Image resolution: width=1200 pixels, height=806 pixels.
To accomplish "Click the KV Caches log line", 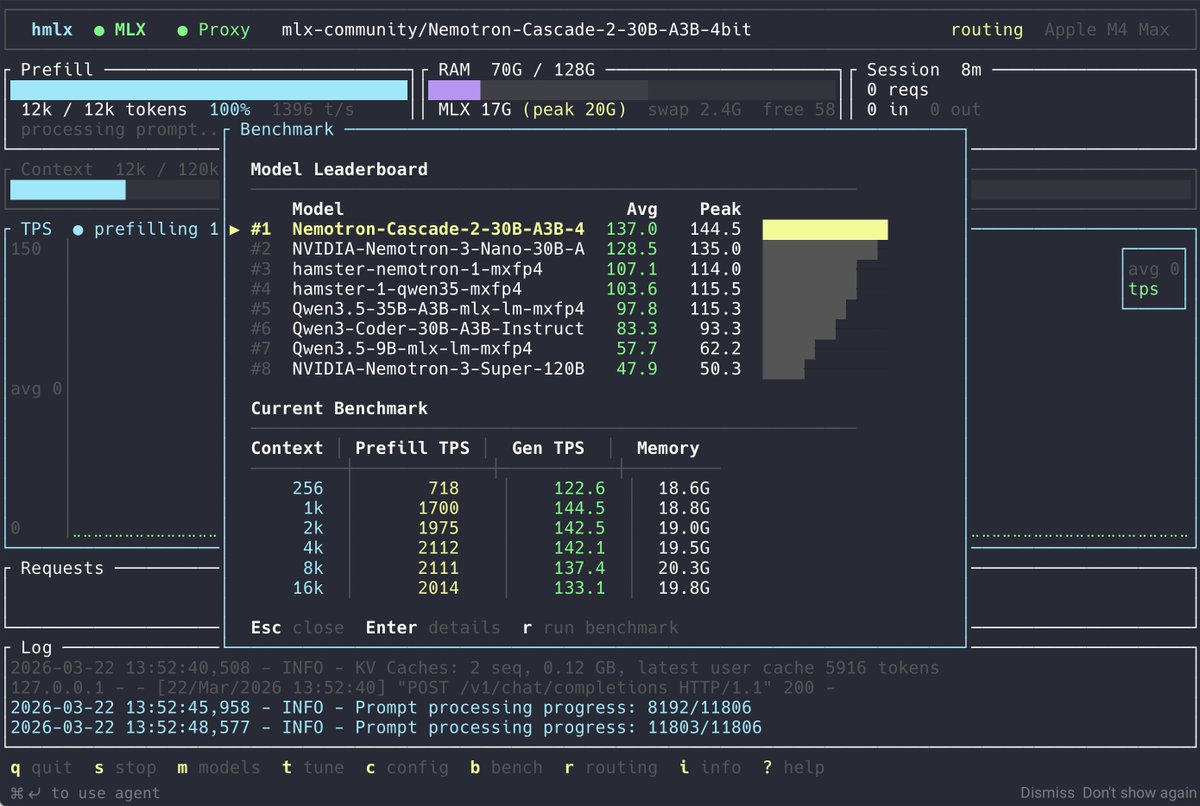I will coord(475,668).
